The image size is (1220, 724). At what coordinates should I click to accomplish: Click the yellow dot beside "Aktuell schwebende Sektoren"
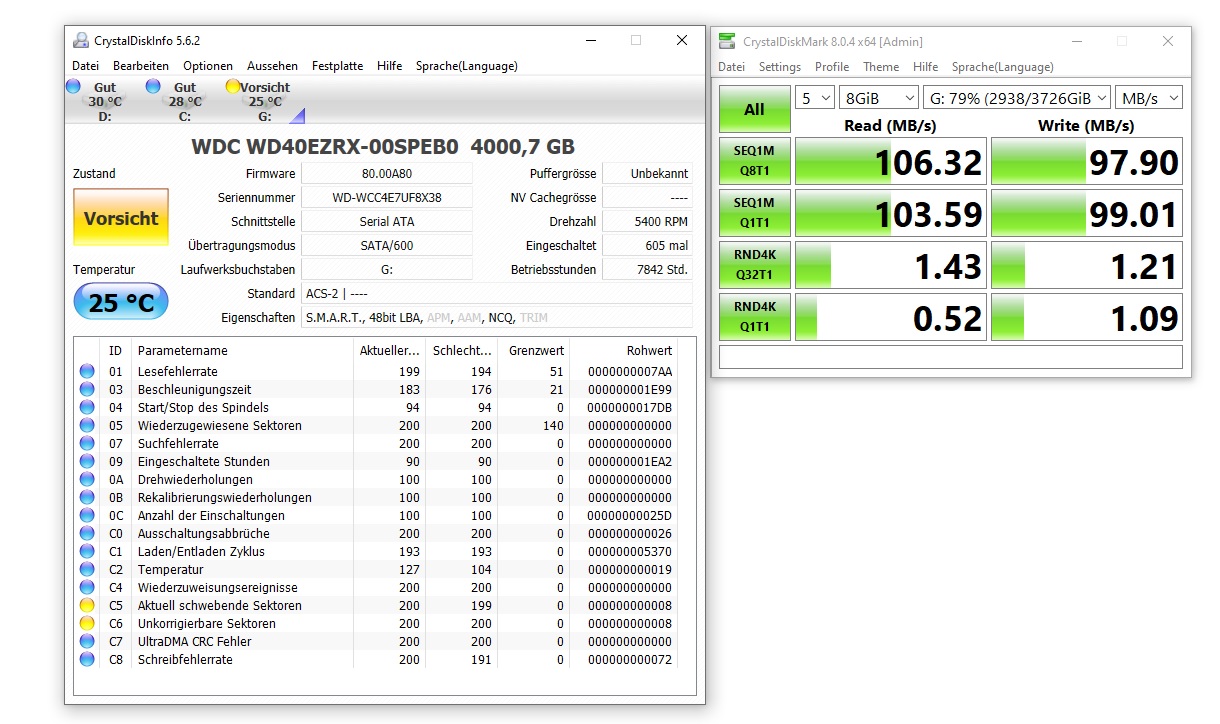tap(88, 605)
